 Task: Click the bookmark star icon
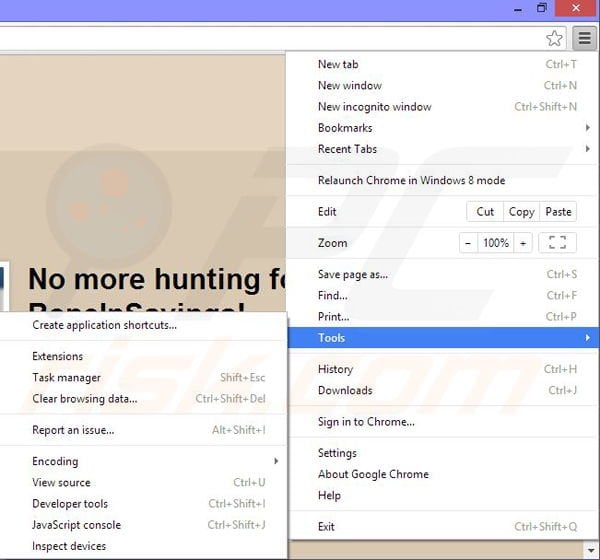(x=554, y=38)
